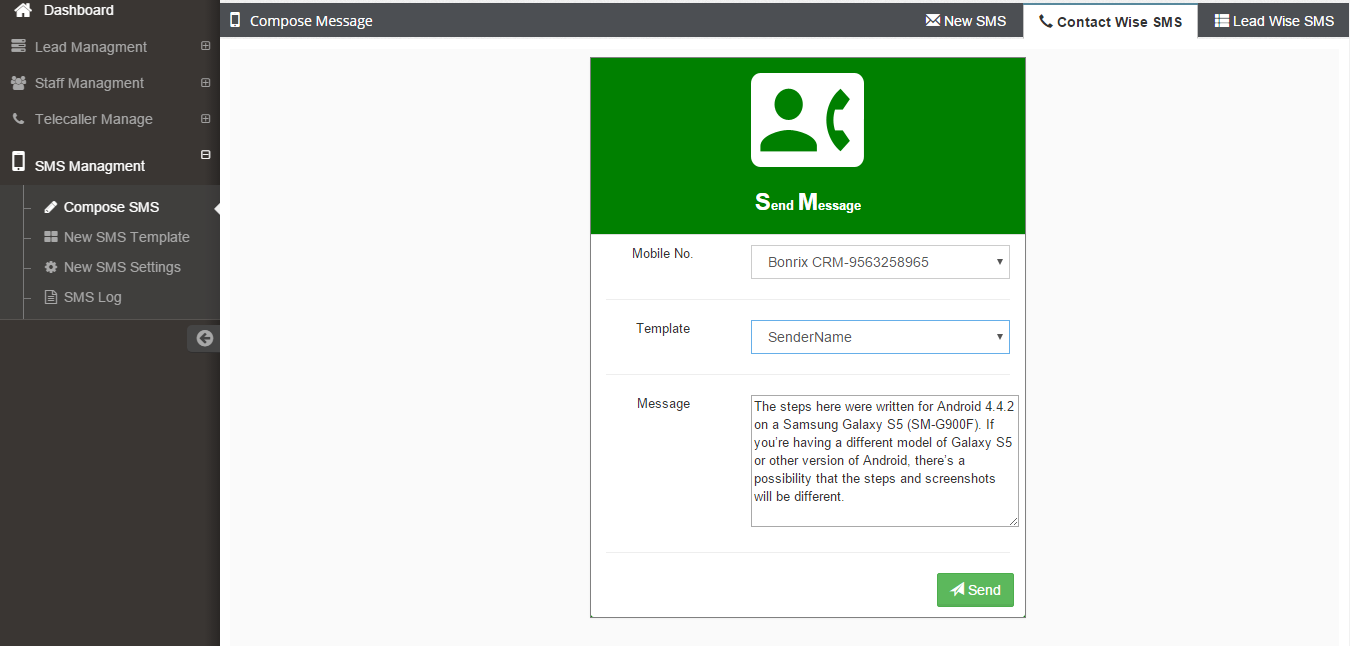This screenshot has width=1350, height=646.
Task: Click the SMS Managment mobile icon
Action: (18, 163)
